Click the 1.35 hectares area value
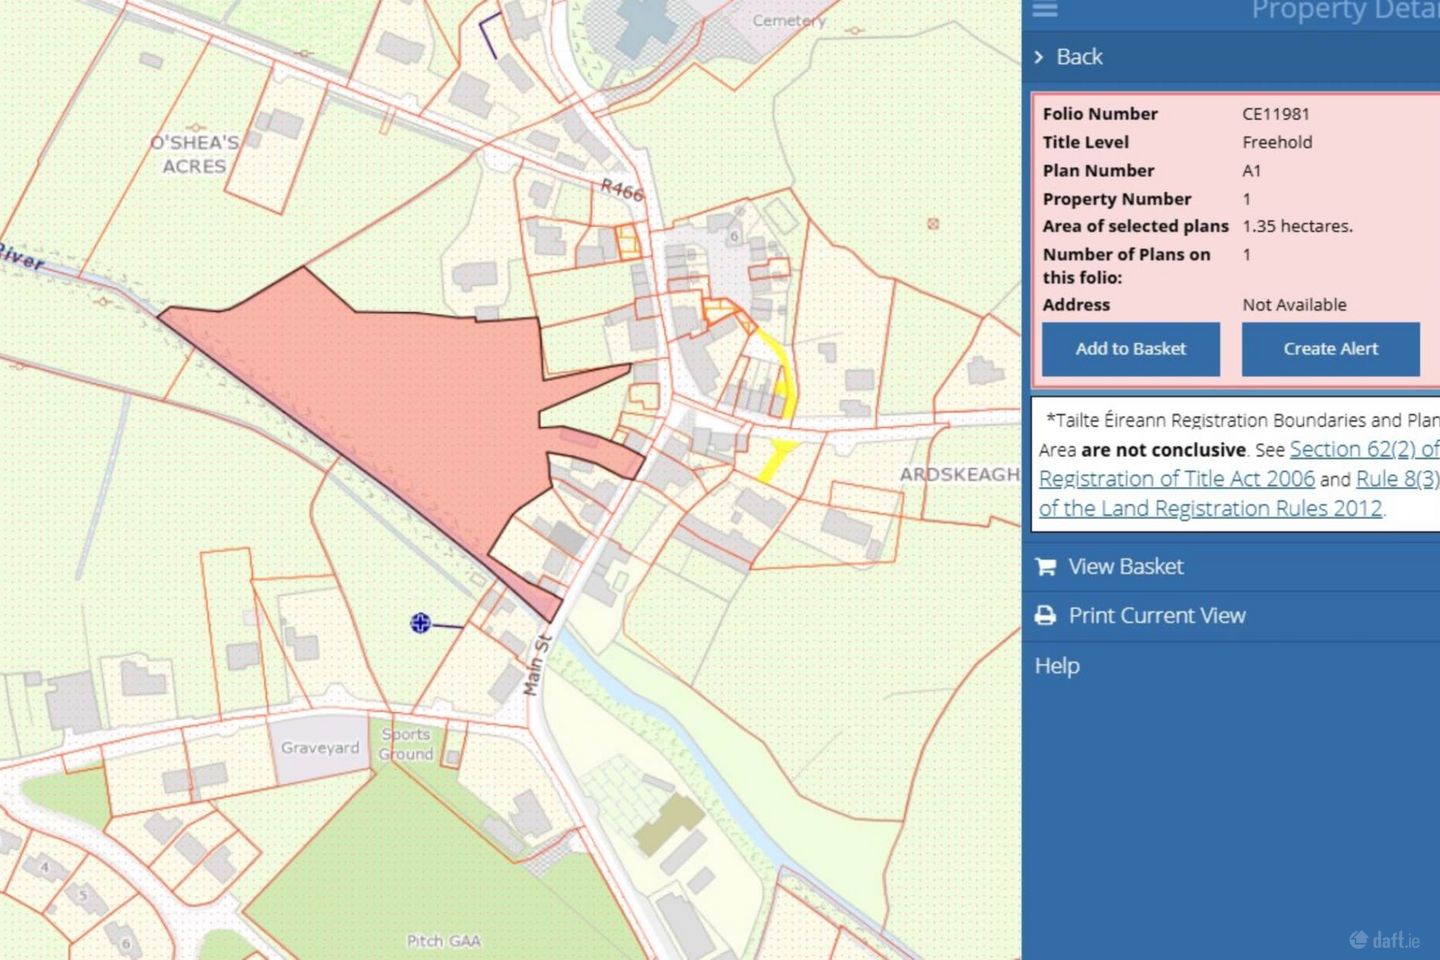Viewport: 1440px width, 960px height. point(1297,226)
